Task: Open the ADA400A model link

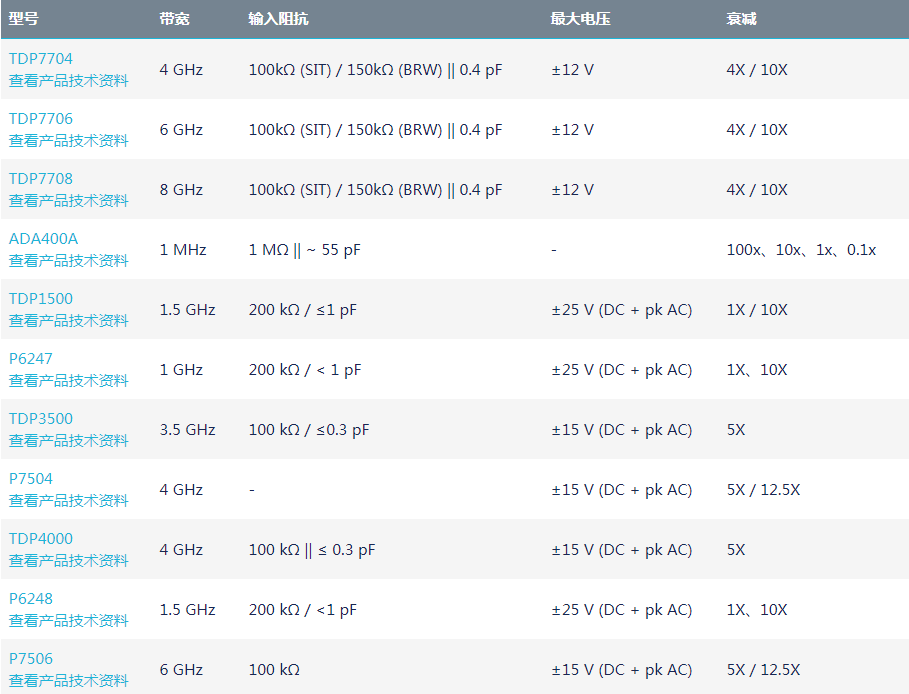Action: pyautogui.click(x=43, y=238)
